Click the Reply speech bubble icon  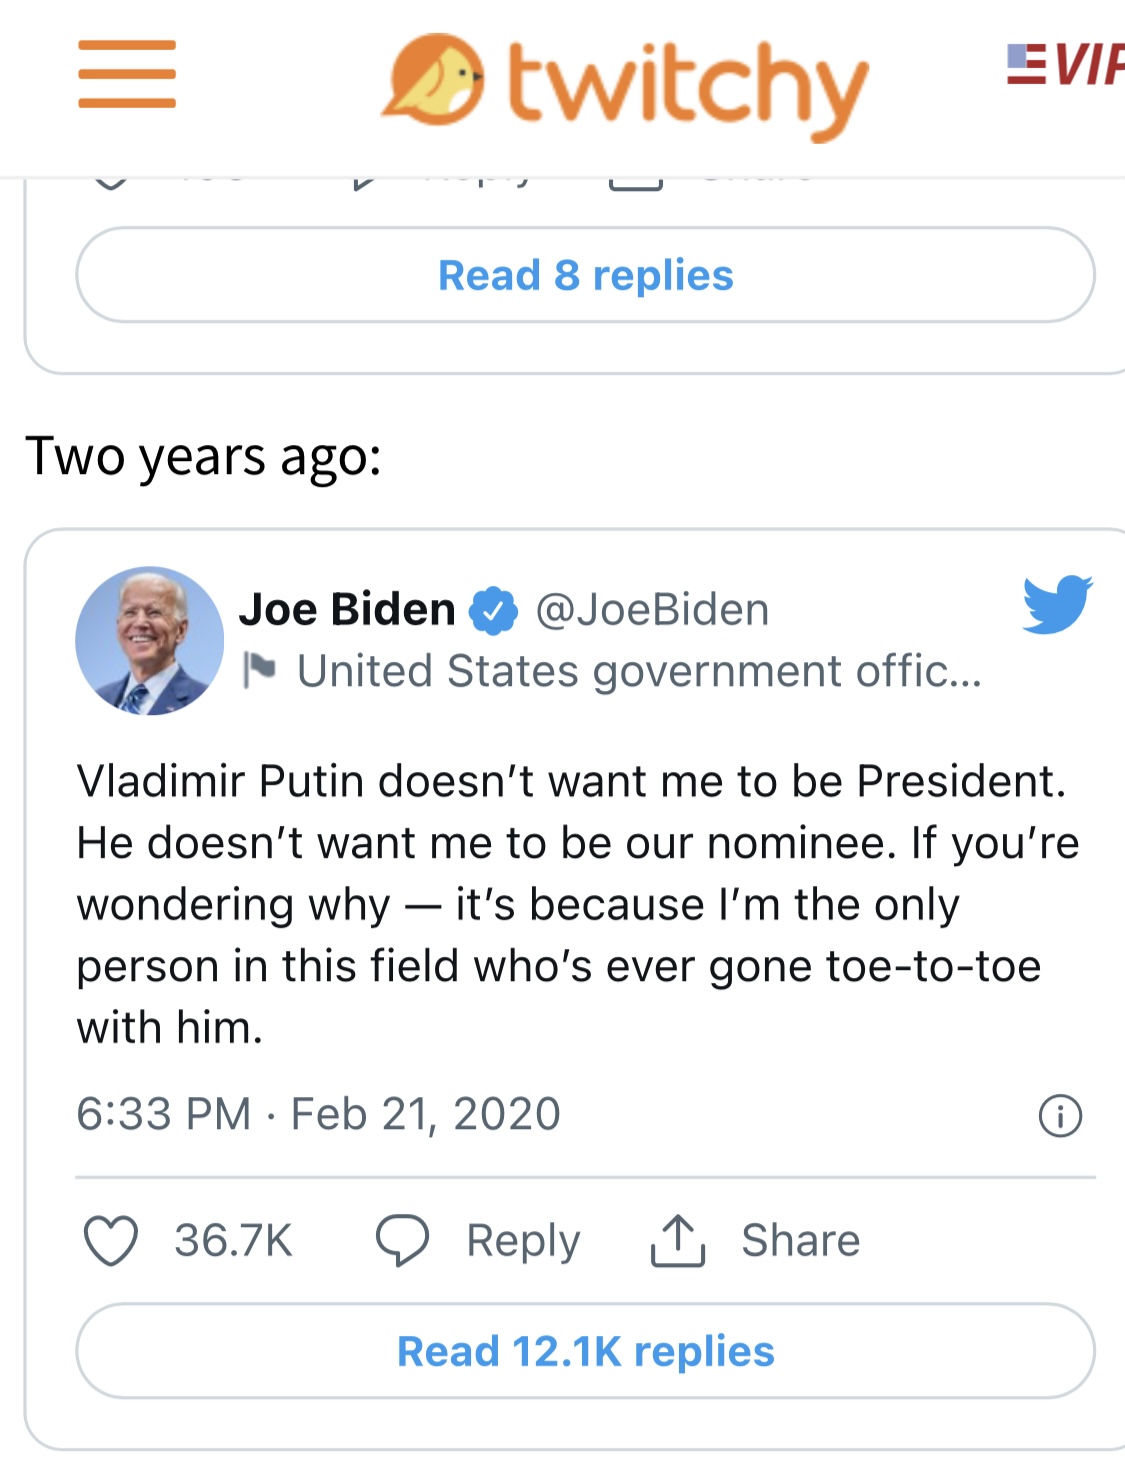(x=402, y=1241)
